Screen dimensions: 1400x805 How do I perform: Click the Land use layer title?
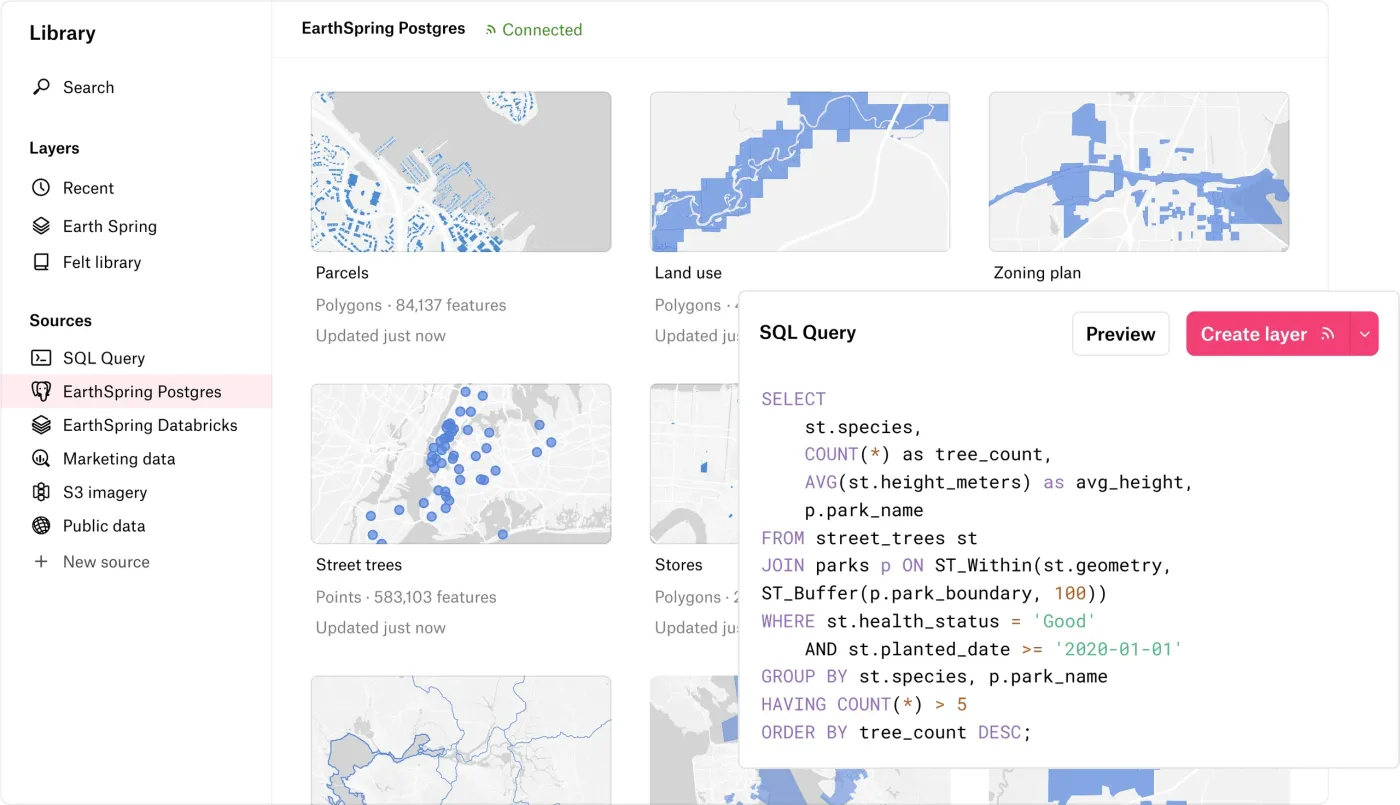688,273
